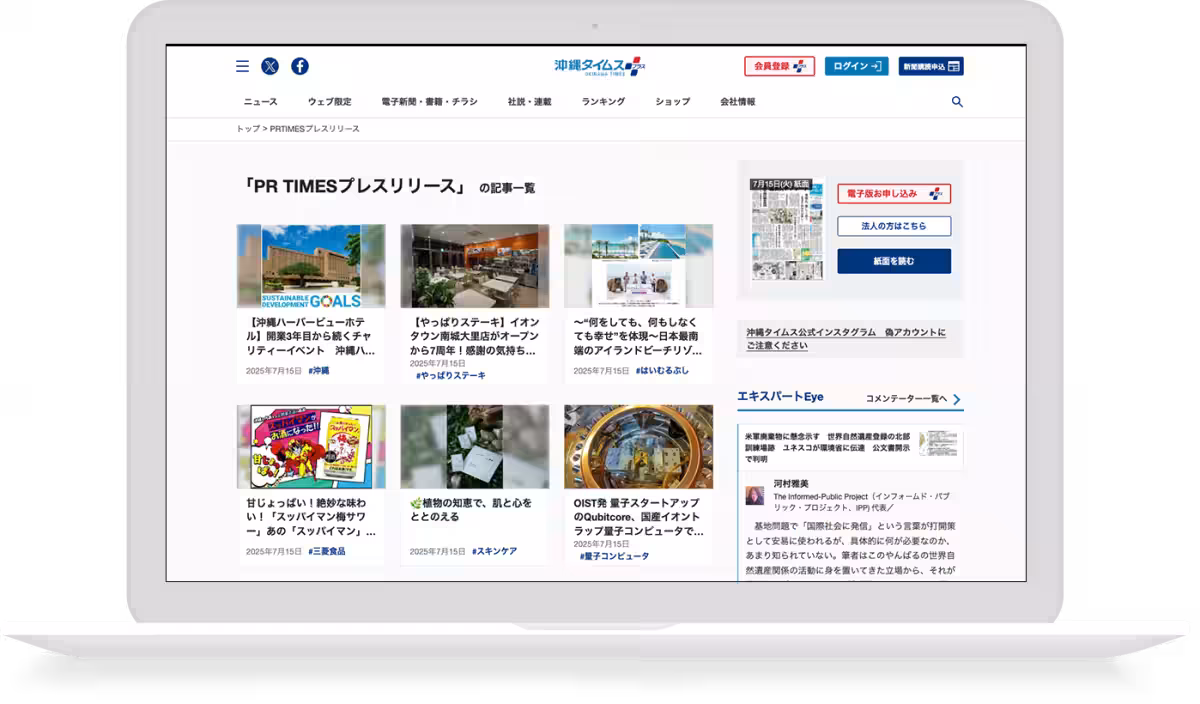Click the #沖縄 tag

pyautogui.click(x=319, y=371)
